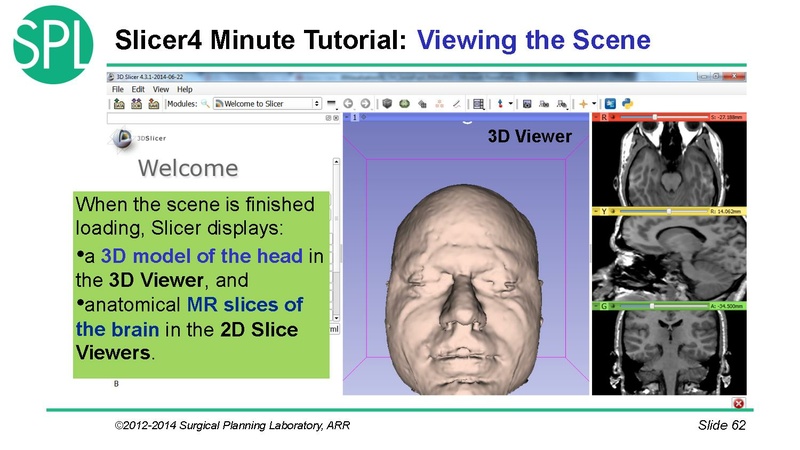
Task: Click the 3D head model in the viewer
Action: (464, 291)
